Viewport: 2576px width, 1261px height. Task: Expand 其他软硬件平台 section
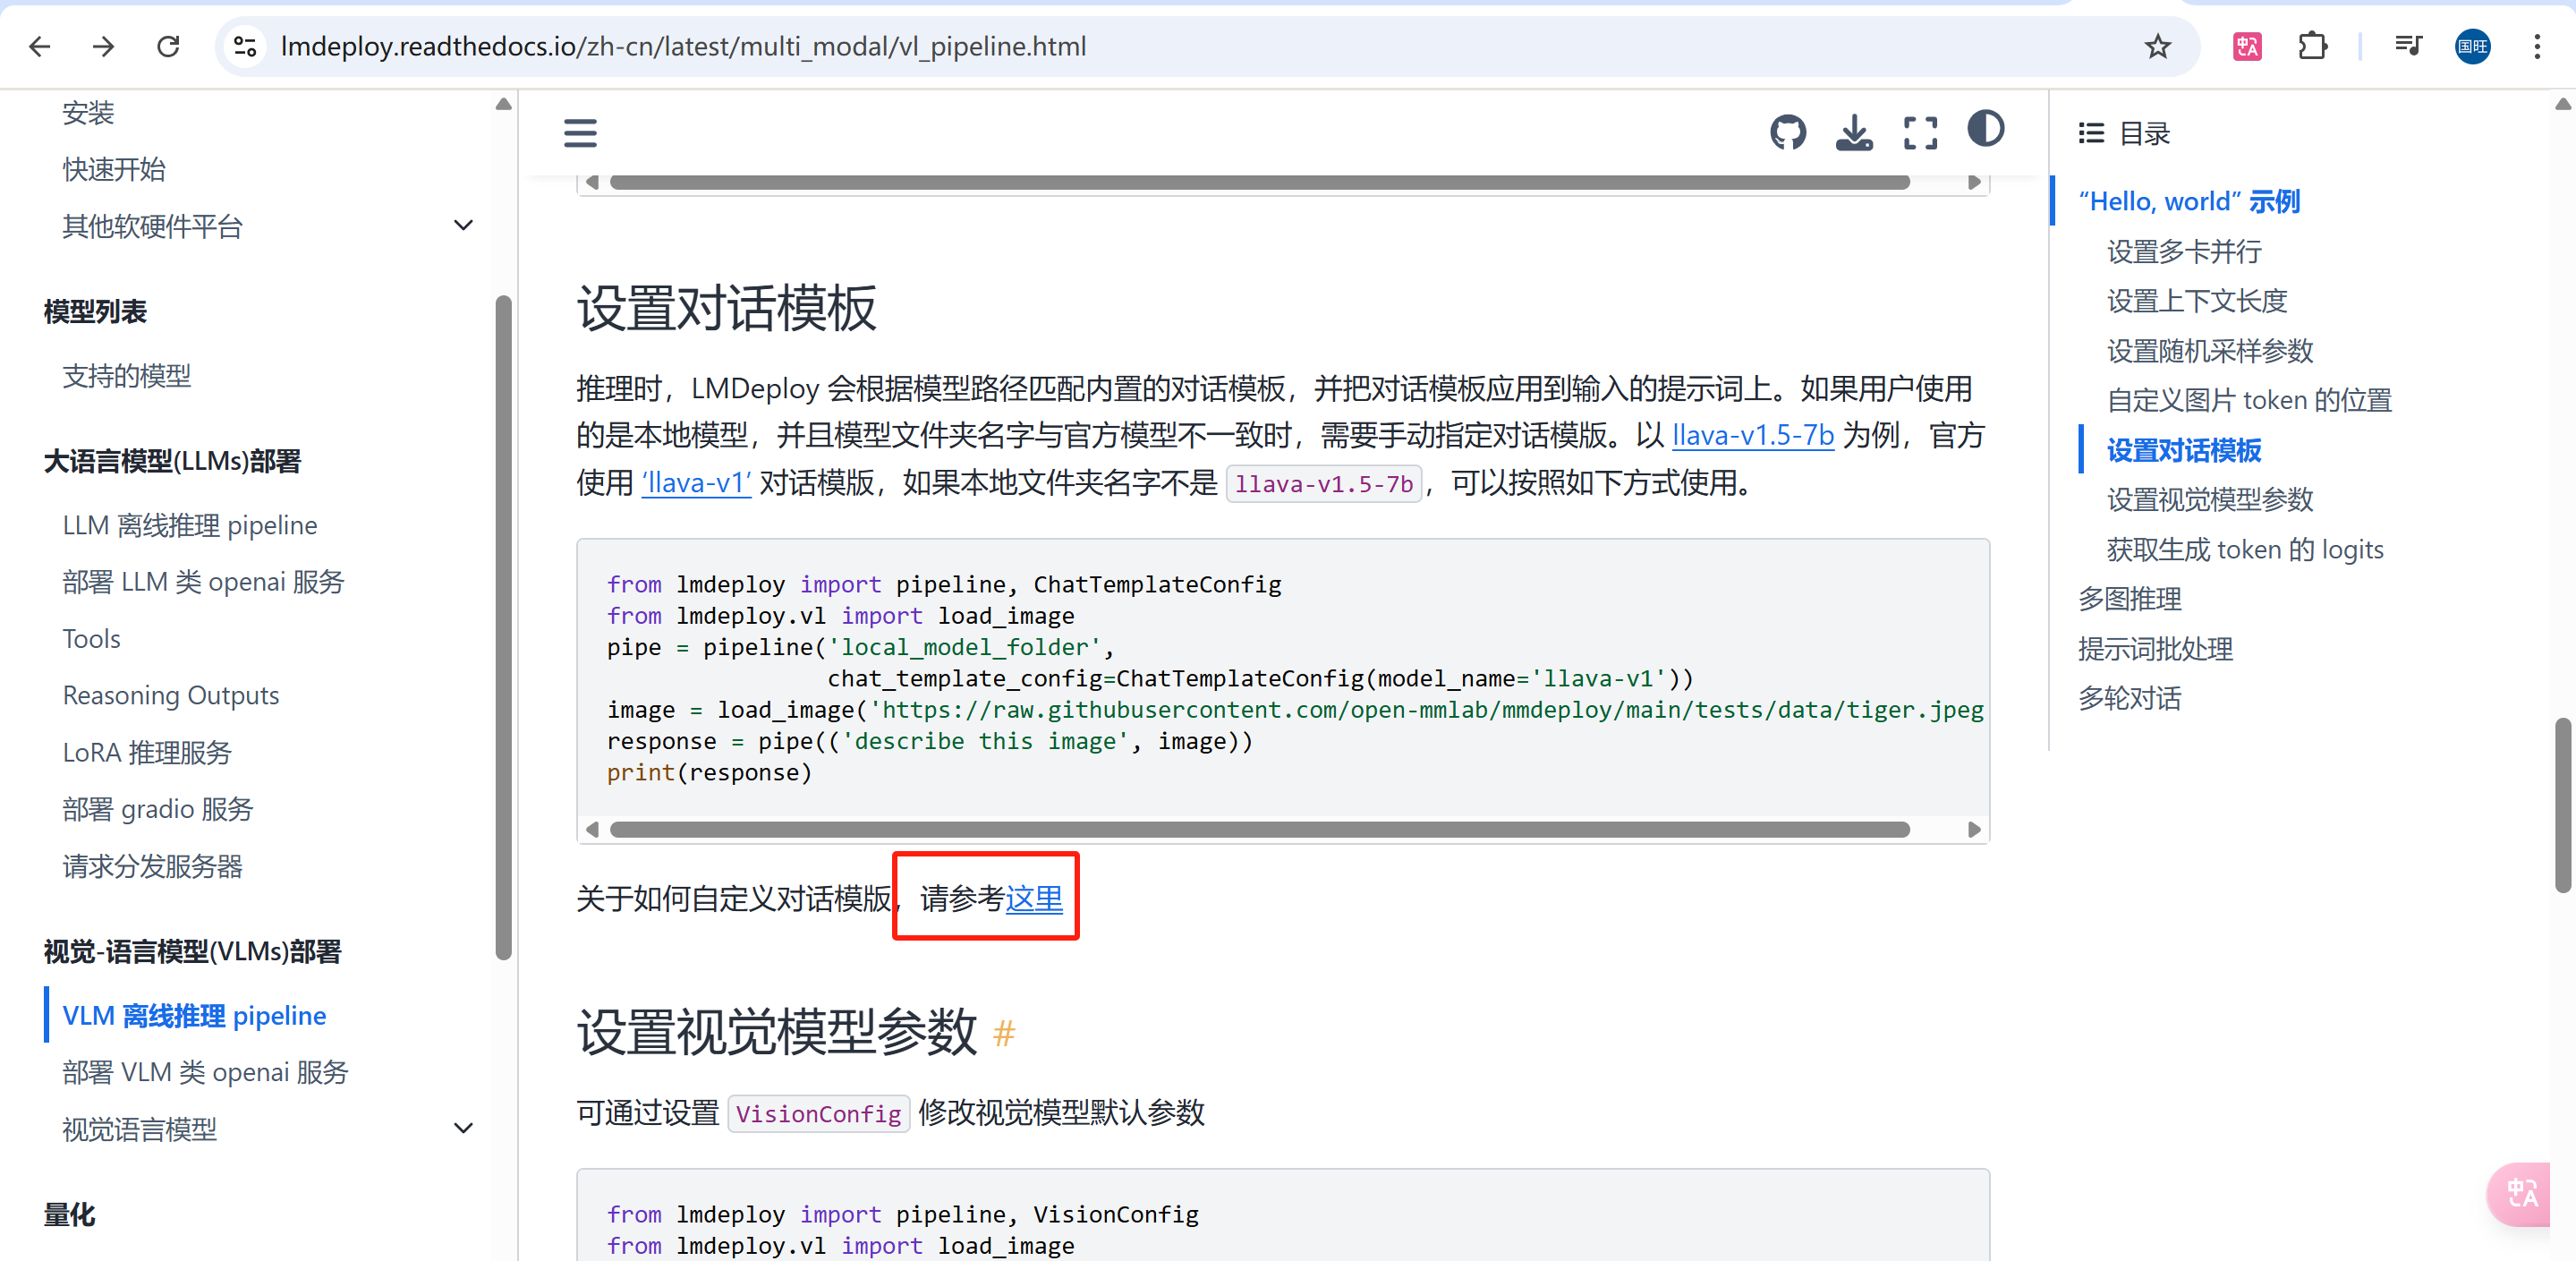463,225
